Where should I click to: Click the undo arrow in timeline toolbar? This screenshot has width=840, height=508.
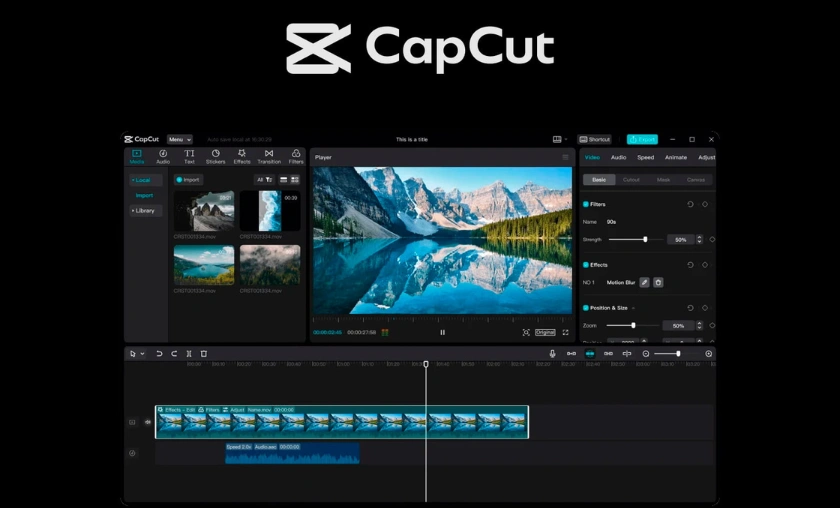click(159, 354)
